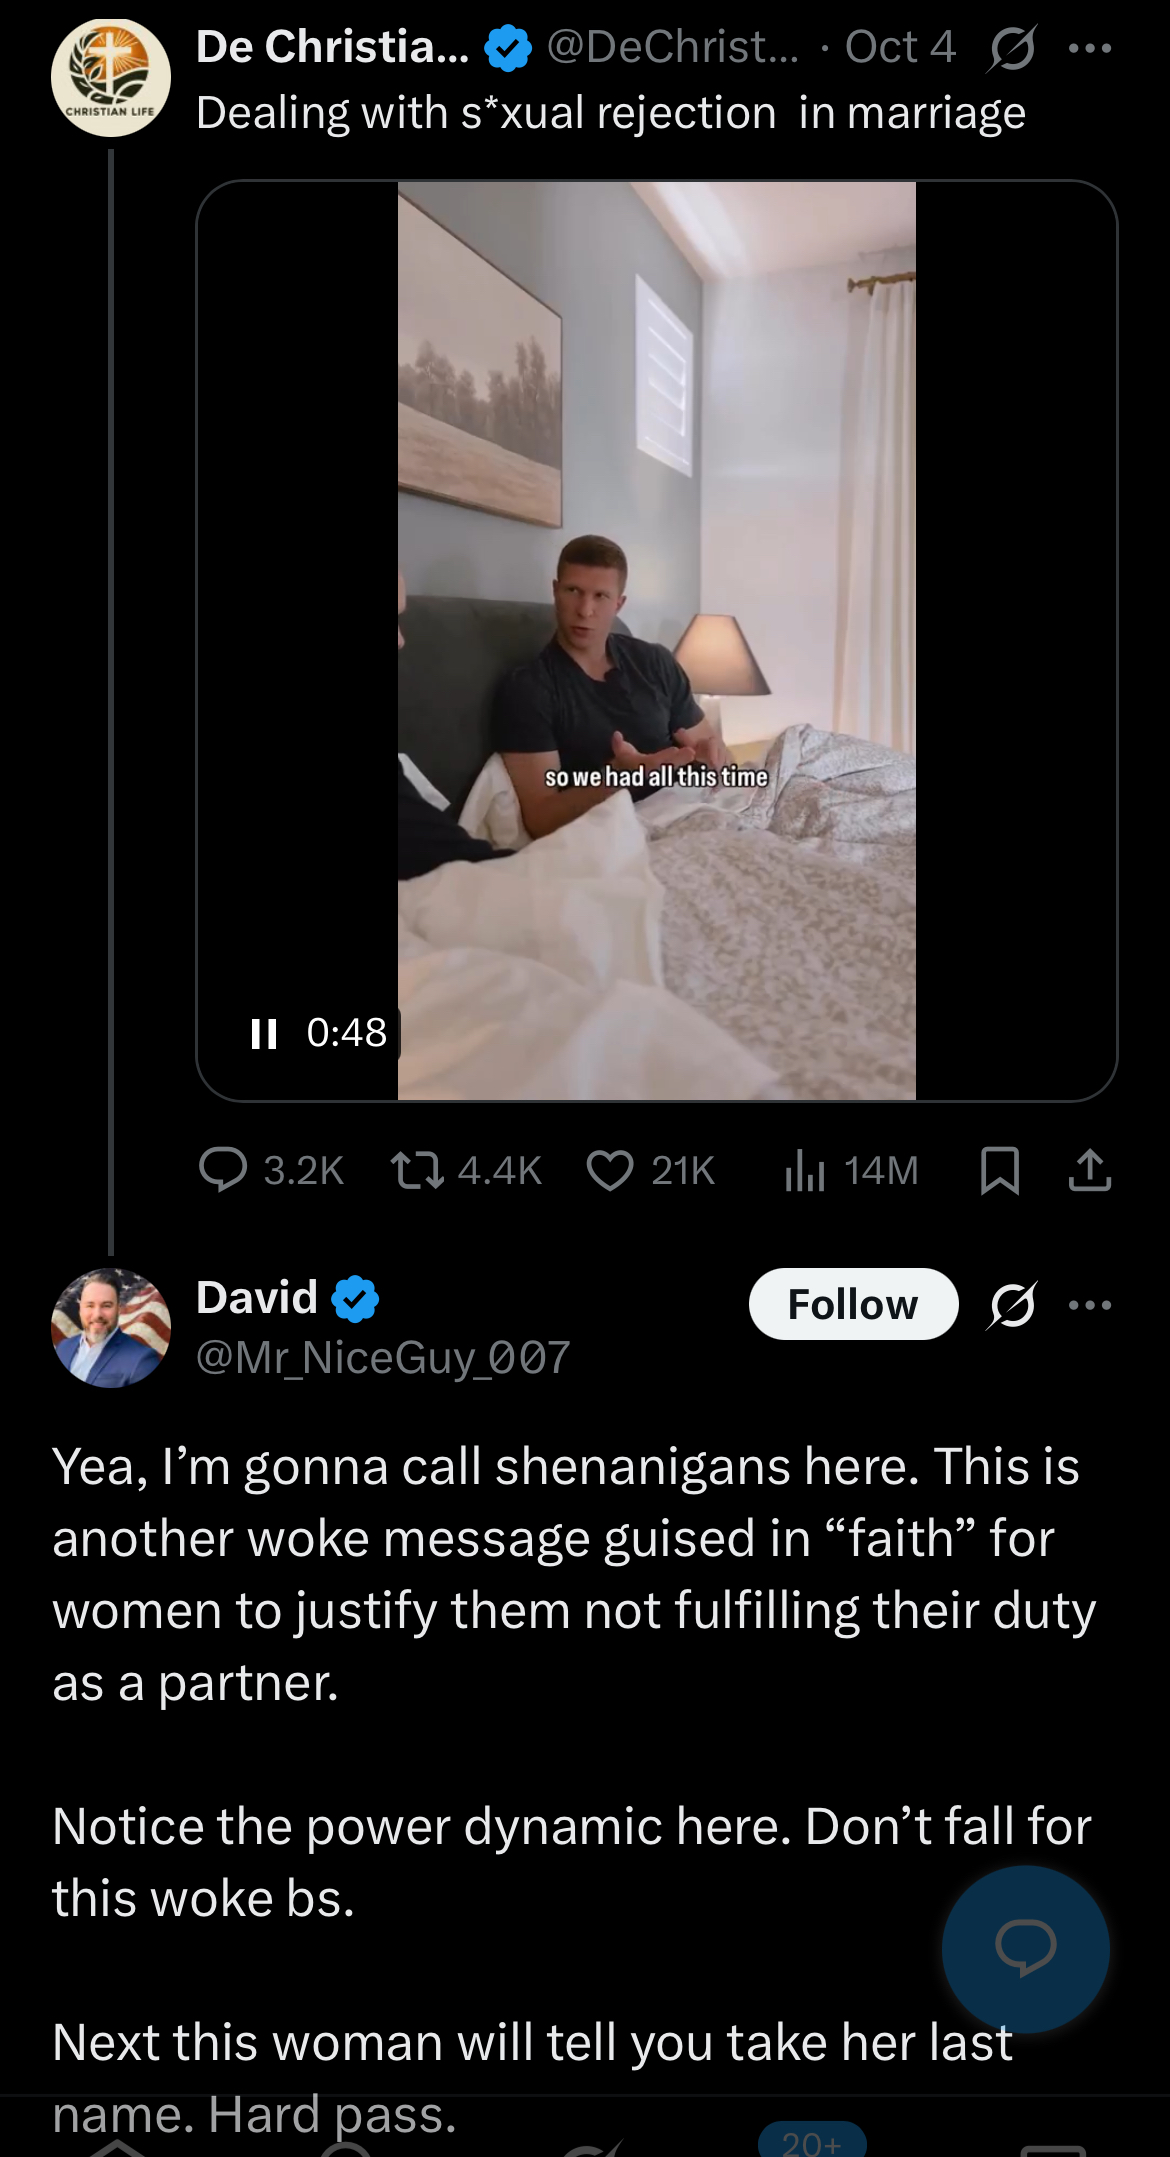
Task: Open the De Christia... account name
Action: tap(332, 47)
